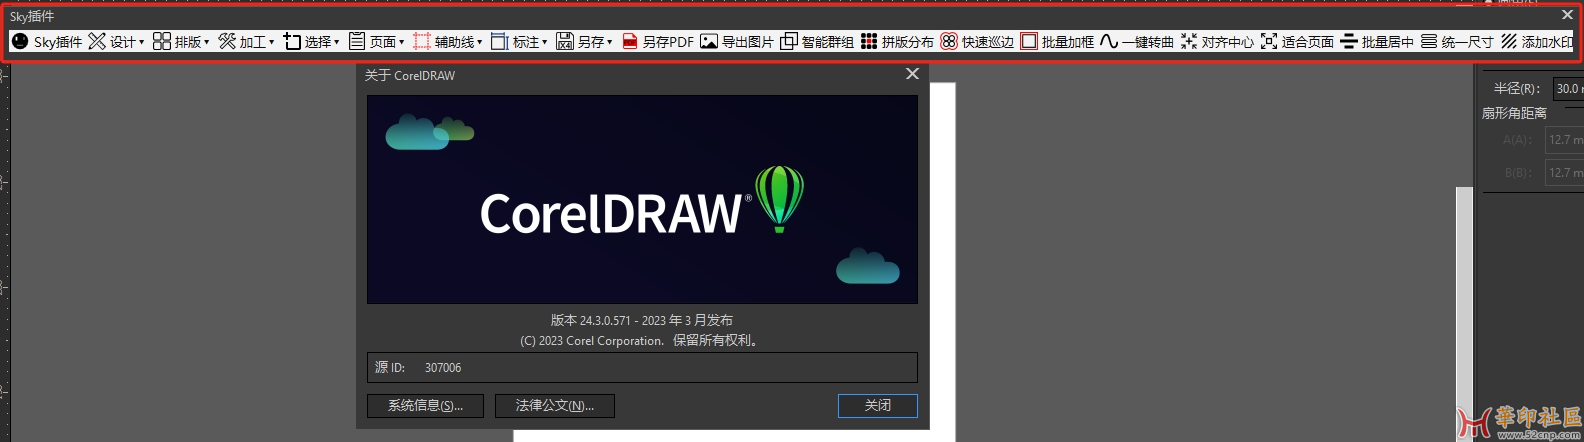Expand the 页面 page dropdown
The width and height of the screenshot is (1584, 442).
(376, 41)
